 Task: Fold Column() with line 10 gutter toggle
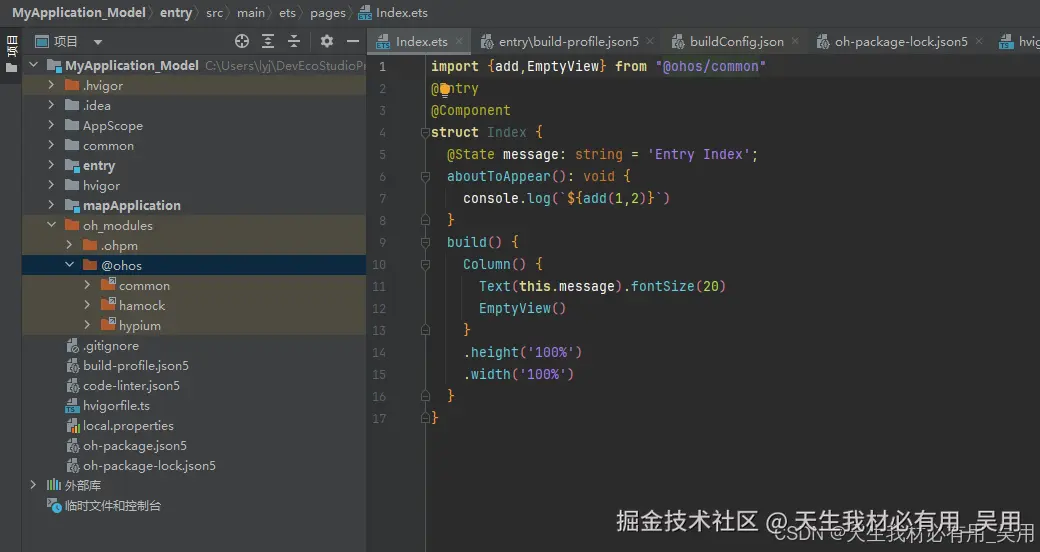pyautogui.click(x=425, y=265)
